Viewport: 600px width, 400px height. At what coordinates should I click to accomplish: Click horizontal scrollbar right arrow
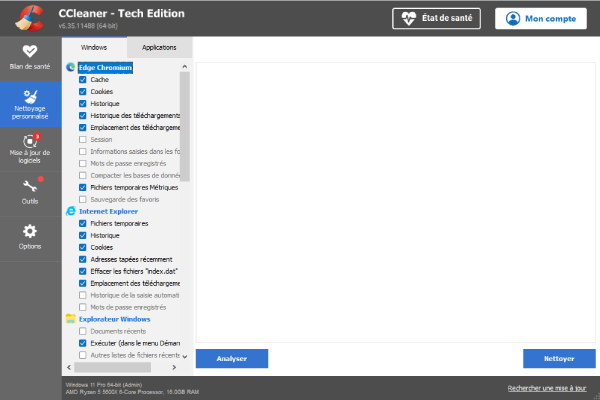coord(174,367)
